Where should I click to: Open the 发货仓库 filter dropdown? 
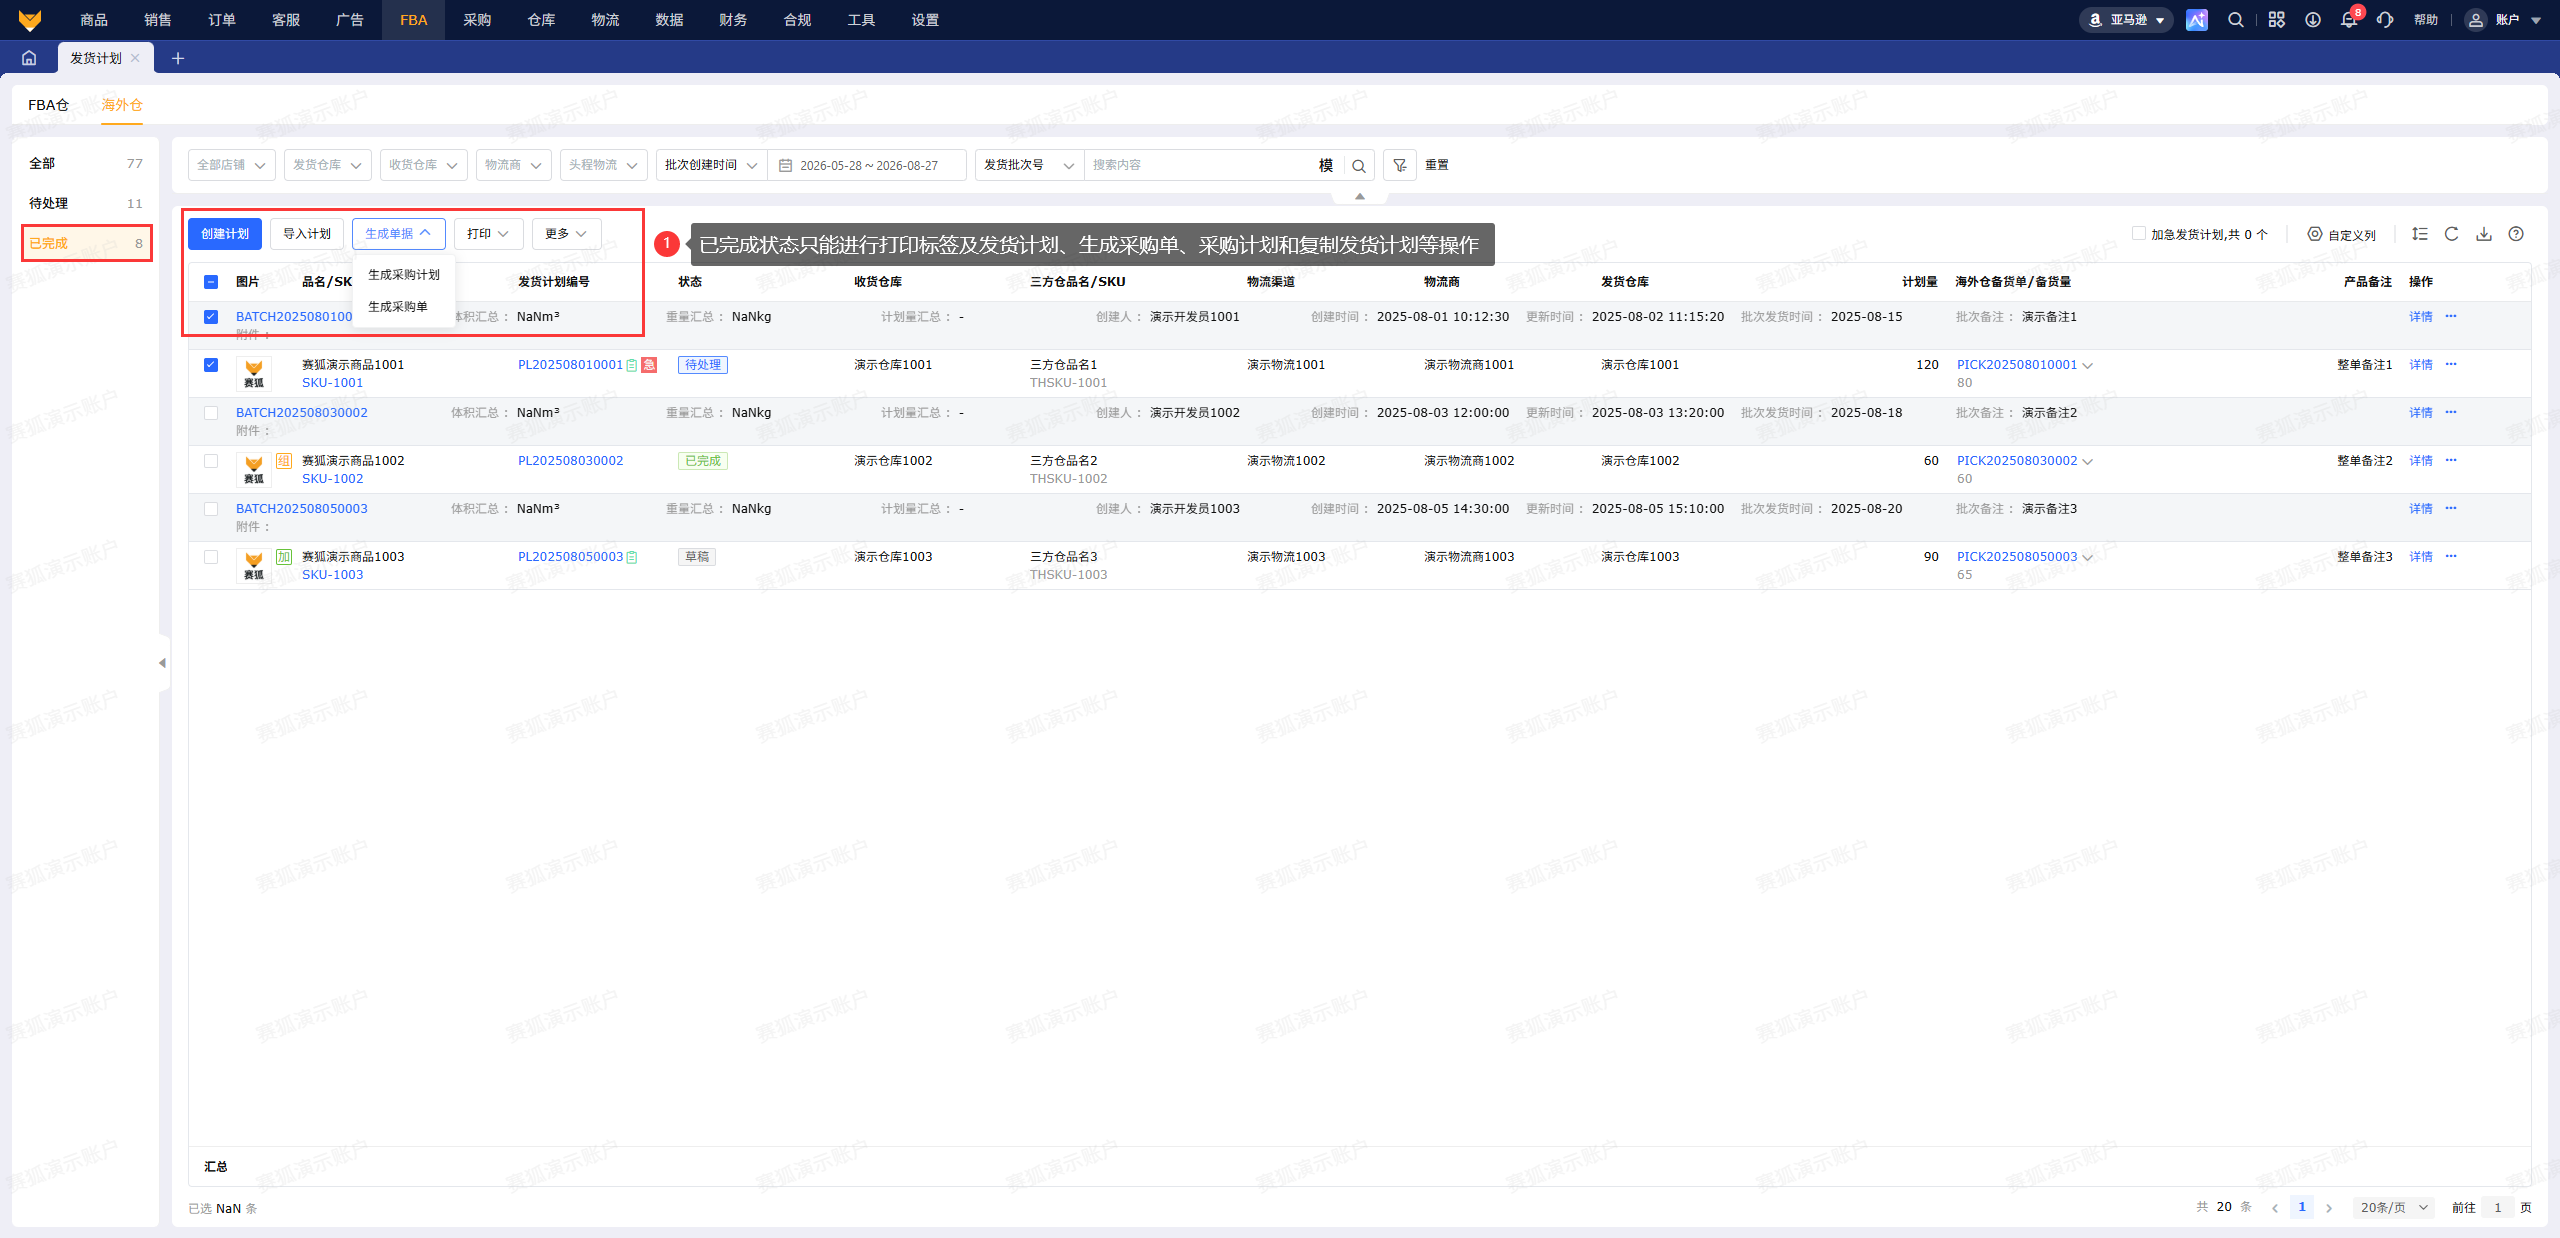(328, 165)
